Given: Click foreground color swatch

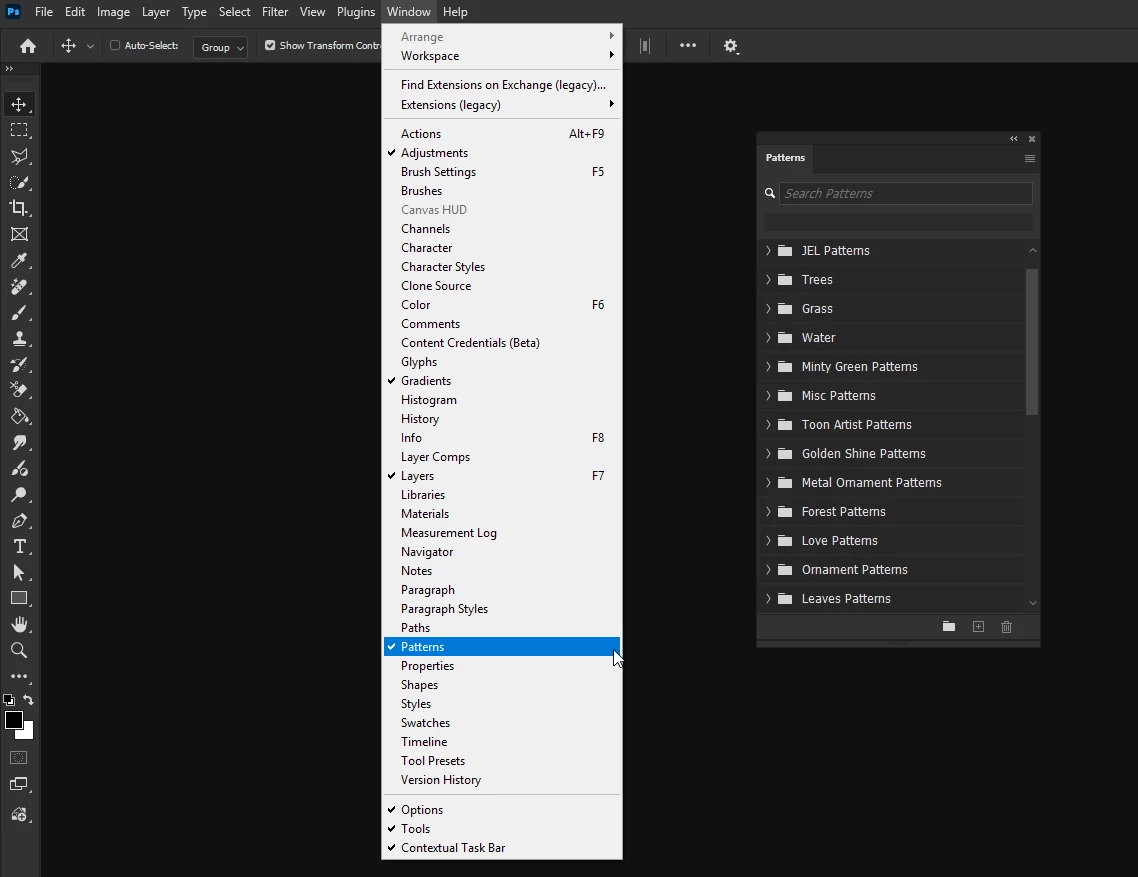Looking at the screenshot, I should click(x=14, y=720).
